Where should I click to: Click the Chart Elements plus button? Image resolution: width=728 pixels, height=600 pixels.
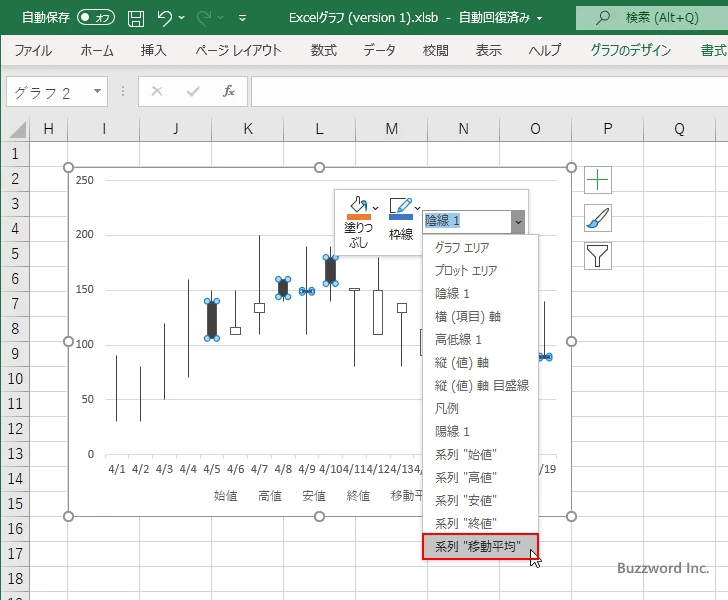[598, 180]
